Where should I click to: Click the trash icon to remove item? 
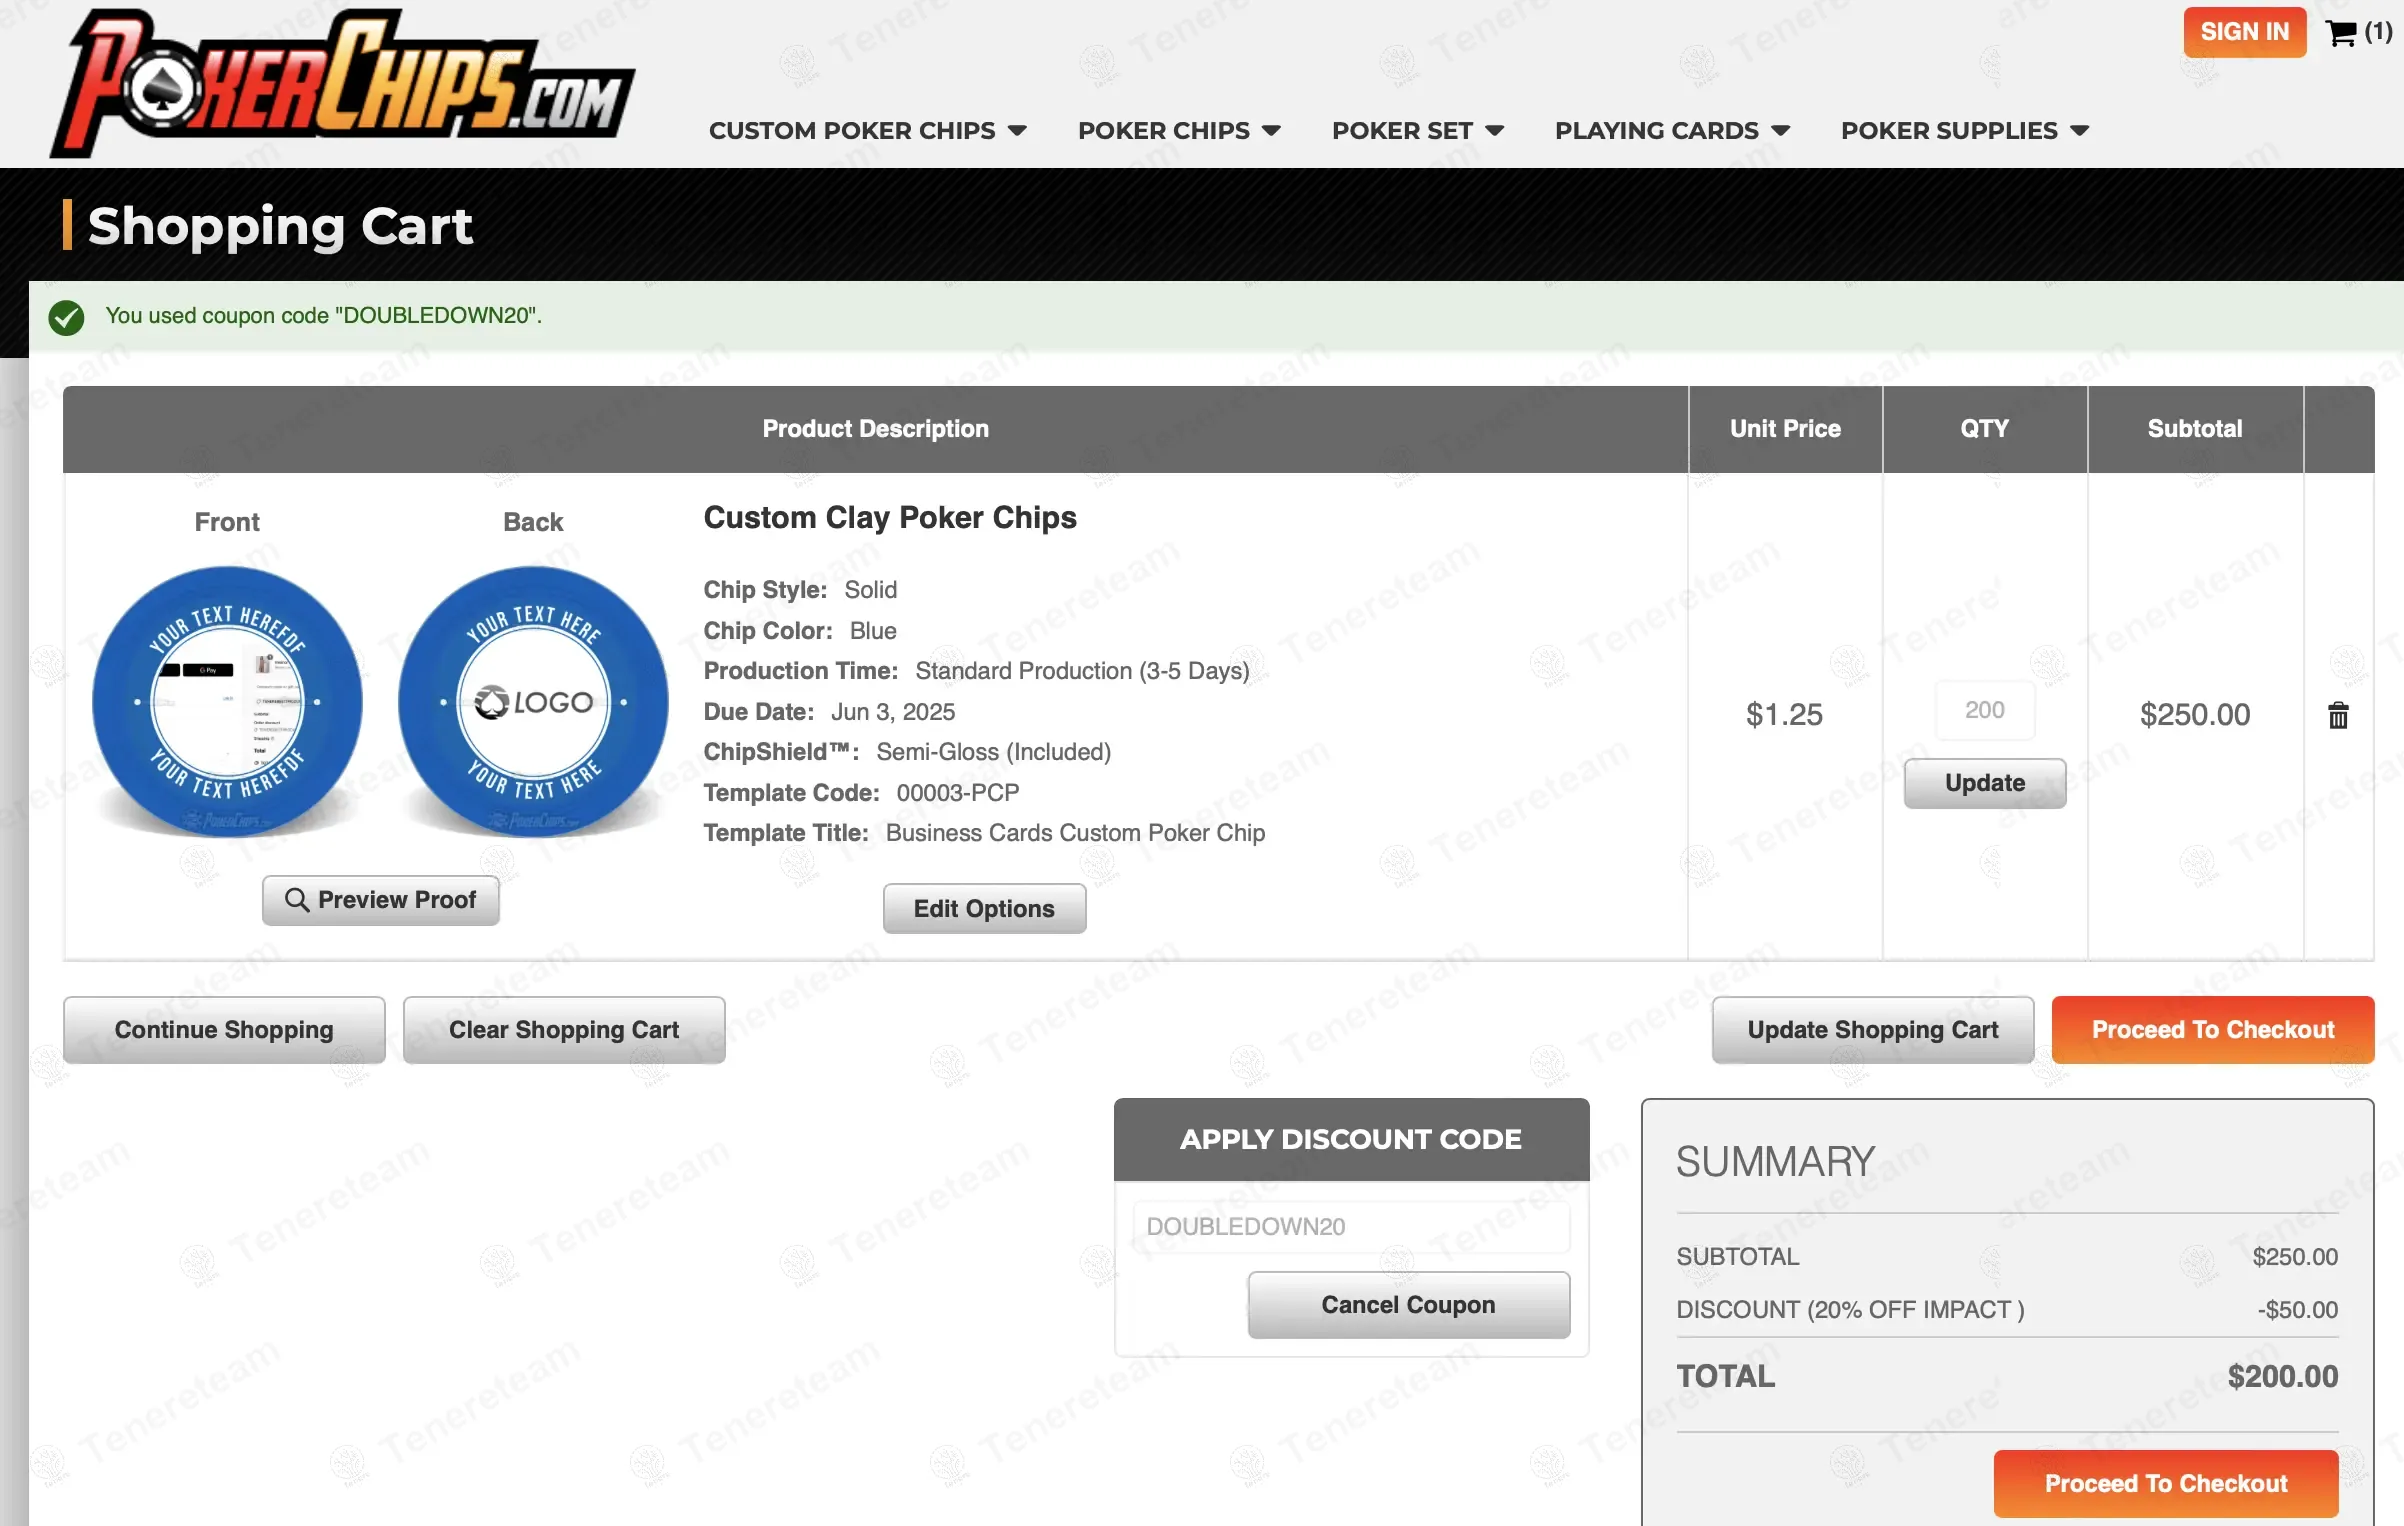[x=2337, y=715]
